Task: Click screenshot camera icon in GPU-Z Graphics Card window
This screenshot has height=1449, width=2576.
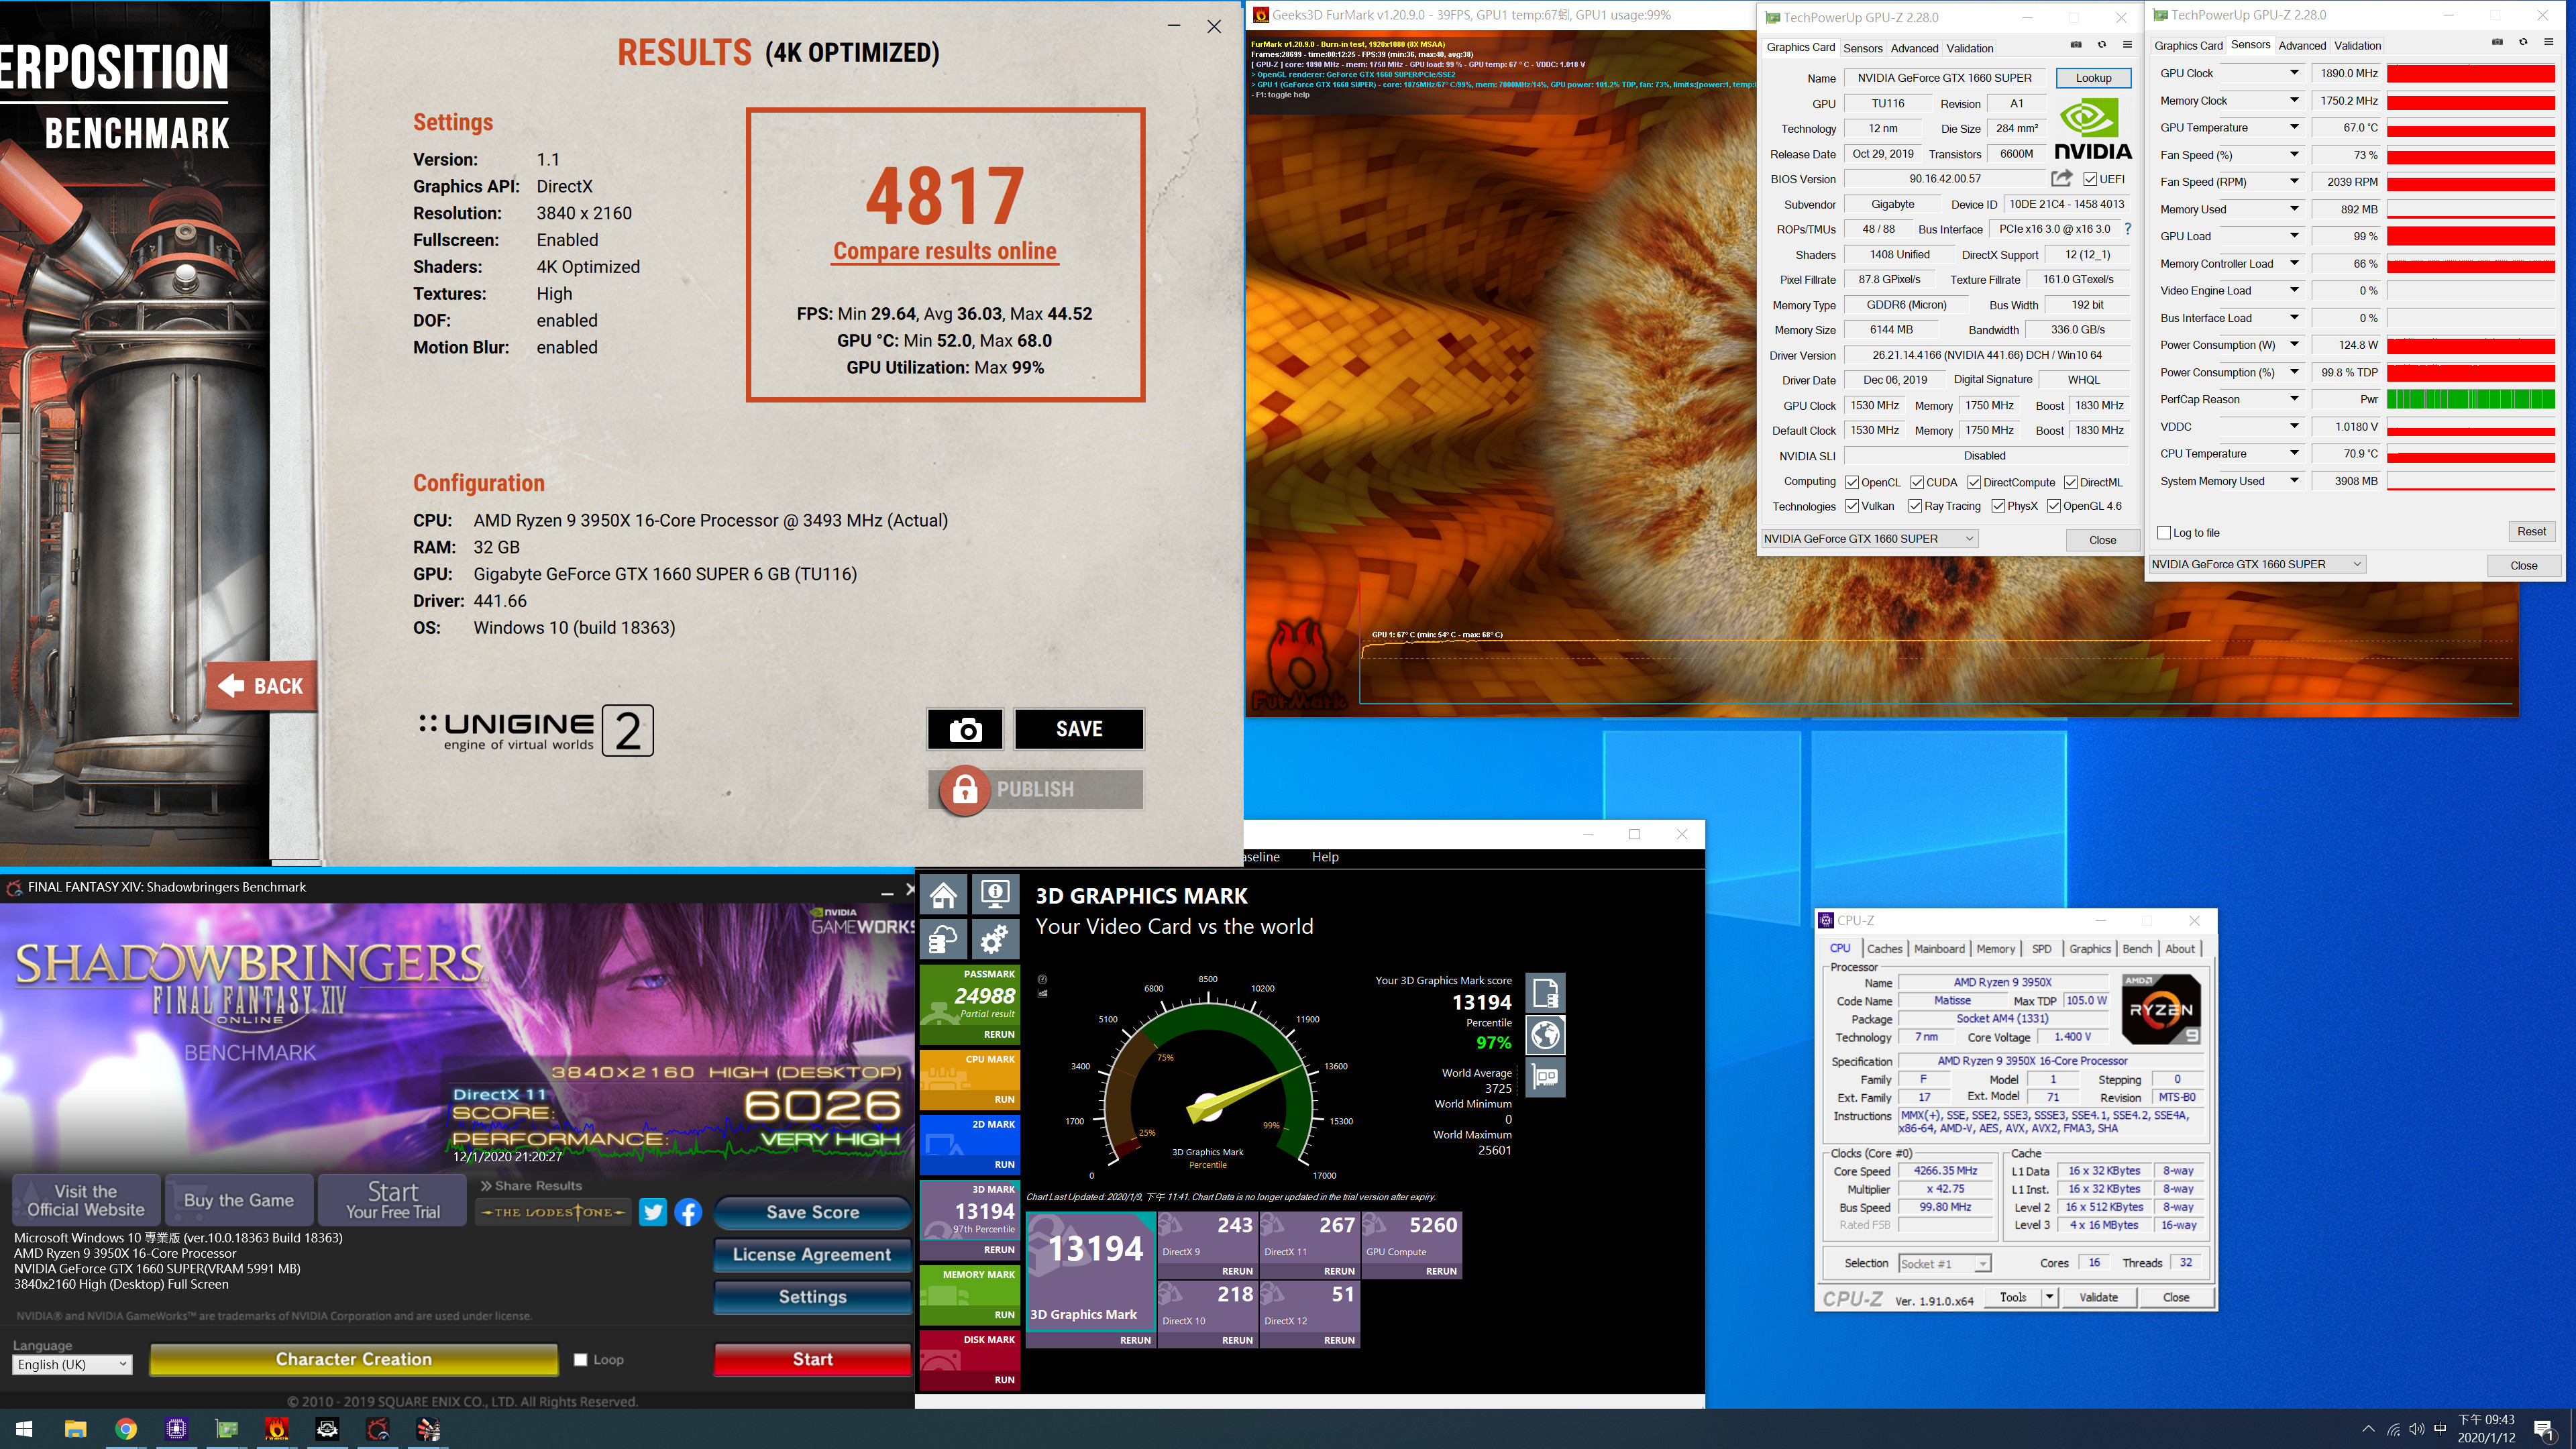Action: point(2076,44)
